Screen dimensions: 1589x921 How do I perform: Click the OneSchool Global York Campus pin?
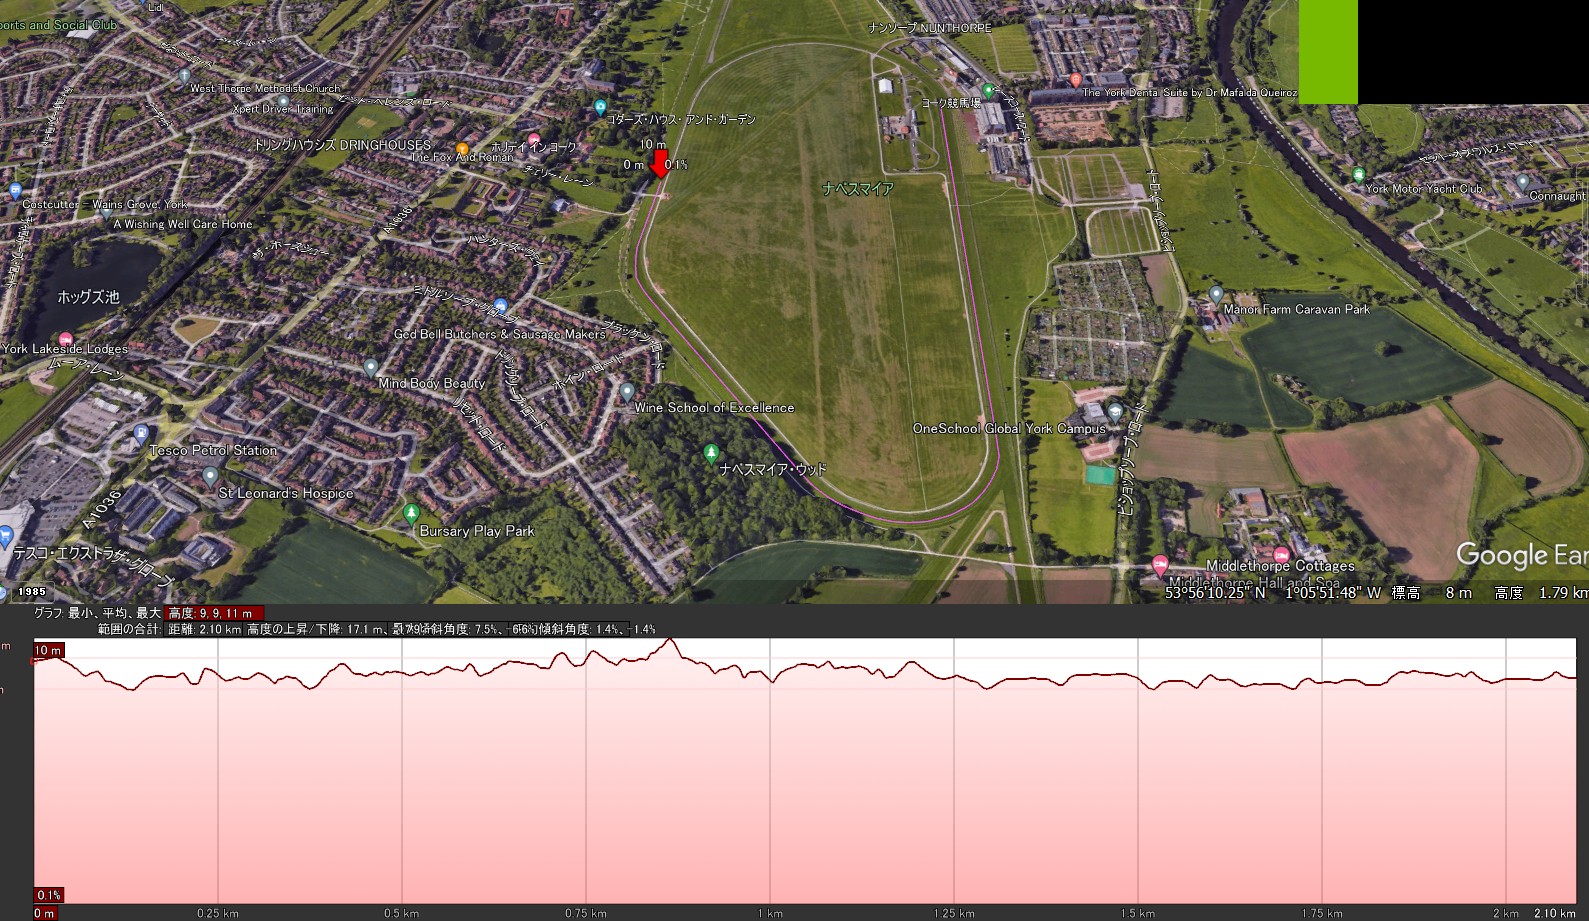(1116, 412)
